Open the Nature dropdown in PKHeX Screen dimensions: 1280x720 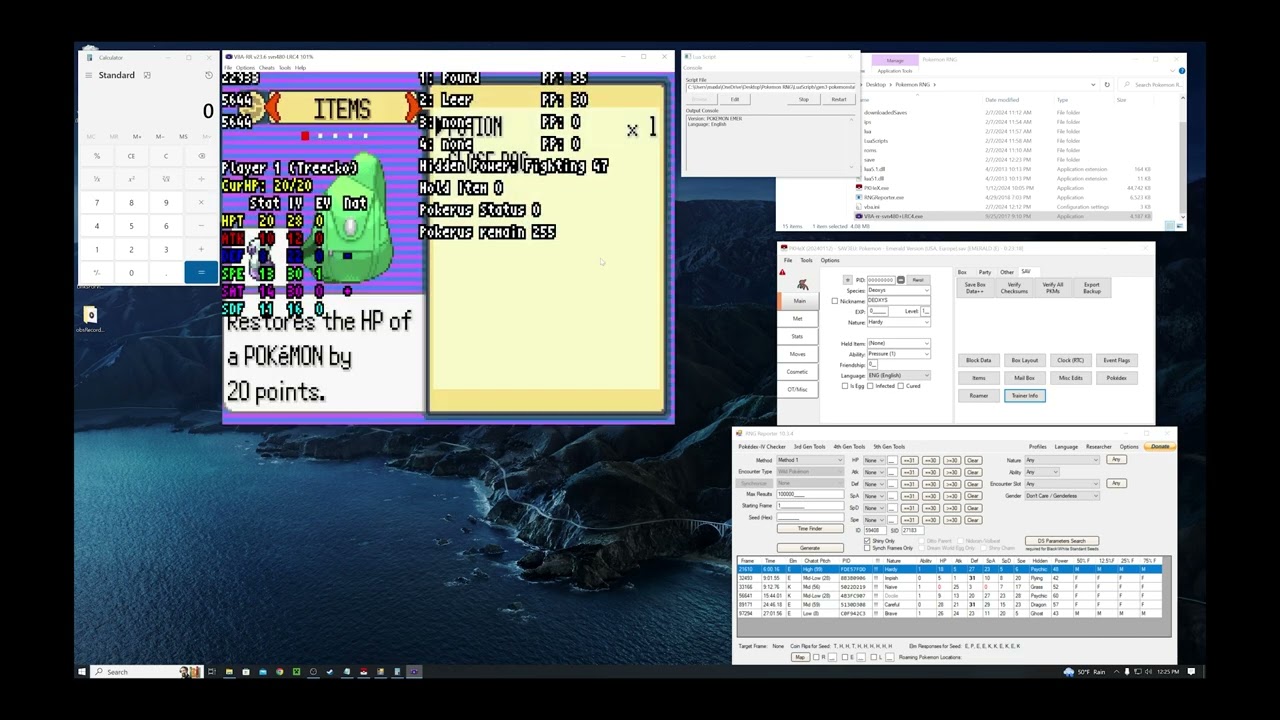(x=898, y=322)
